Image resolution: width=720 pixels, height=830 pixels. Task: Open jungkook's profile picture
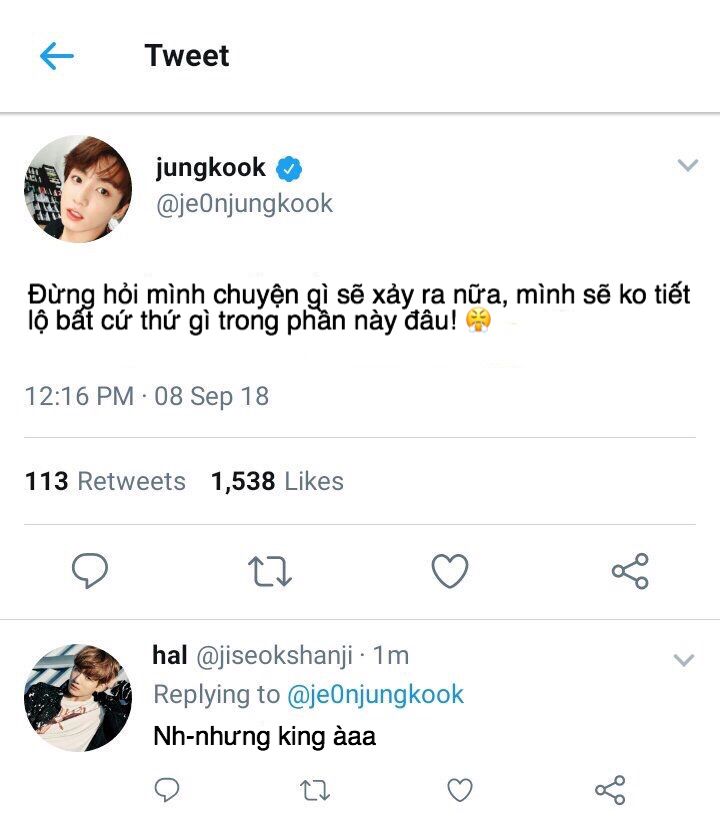coord(78,190)
